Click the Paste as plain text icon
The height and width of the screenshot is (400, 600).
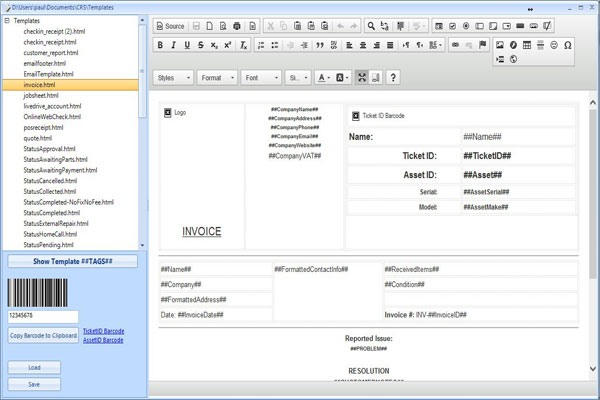311,26
